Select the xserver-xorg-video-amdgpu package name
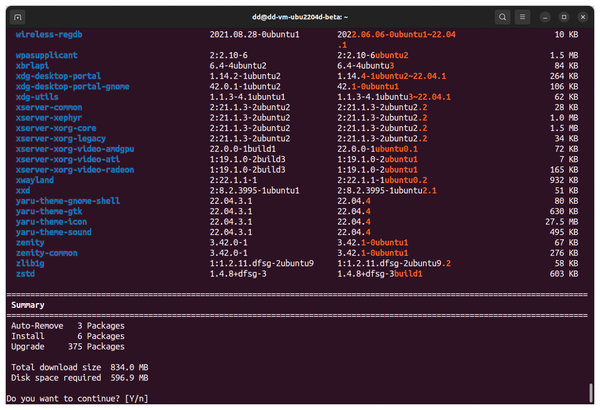This screenshot has width=600, height=410. click(75, 149)
